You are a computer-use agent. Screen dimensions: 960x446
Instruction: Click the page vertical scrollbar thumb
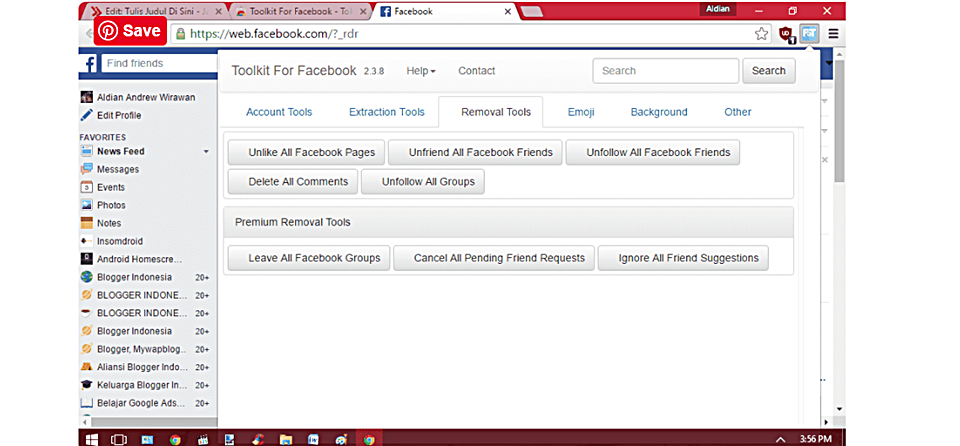pyautogui.click(x=839, y=121)
